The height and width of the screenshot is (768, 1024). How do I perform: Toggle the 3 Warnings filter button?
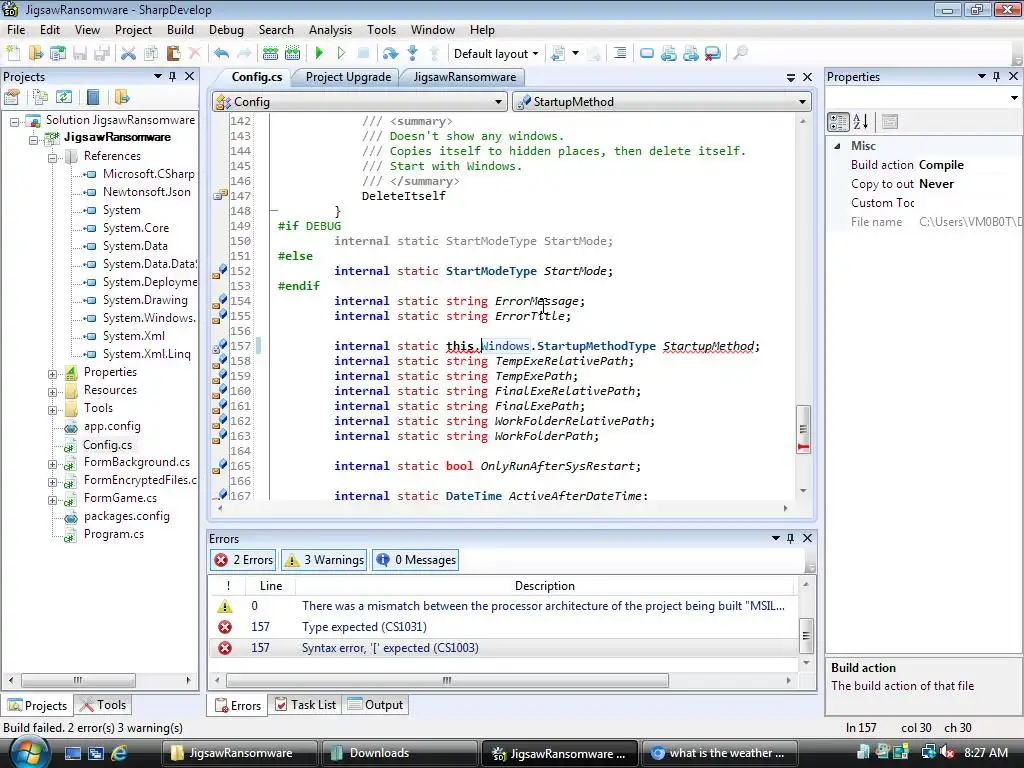324,560
